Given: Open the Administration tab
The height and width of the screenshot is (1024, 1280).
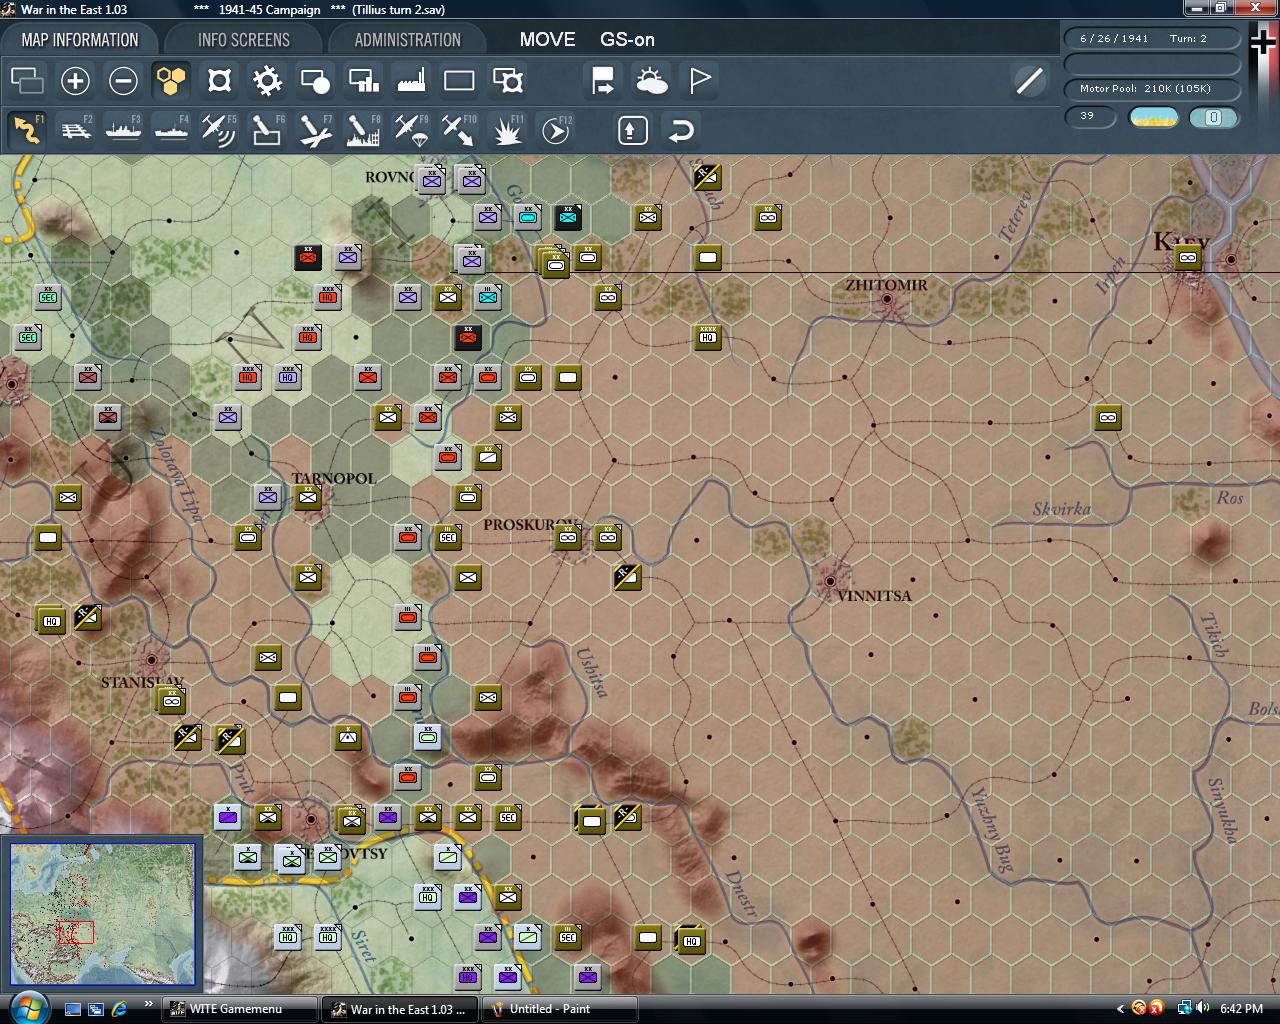Looking at the screenshot, I should (407, 40).
